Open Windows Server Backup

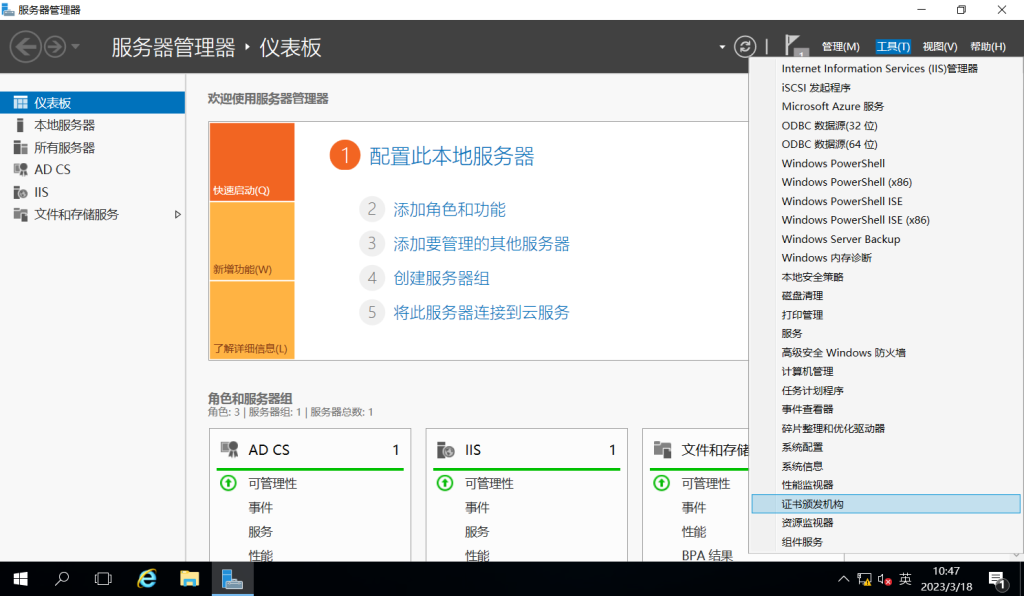tap(886, 239)
